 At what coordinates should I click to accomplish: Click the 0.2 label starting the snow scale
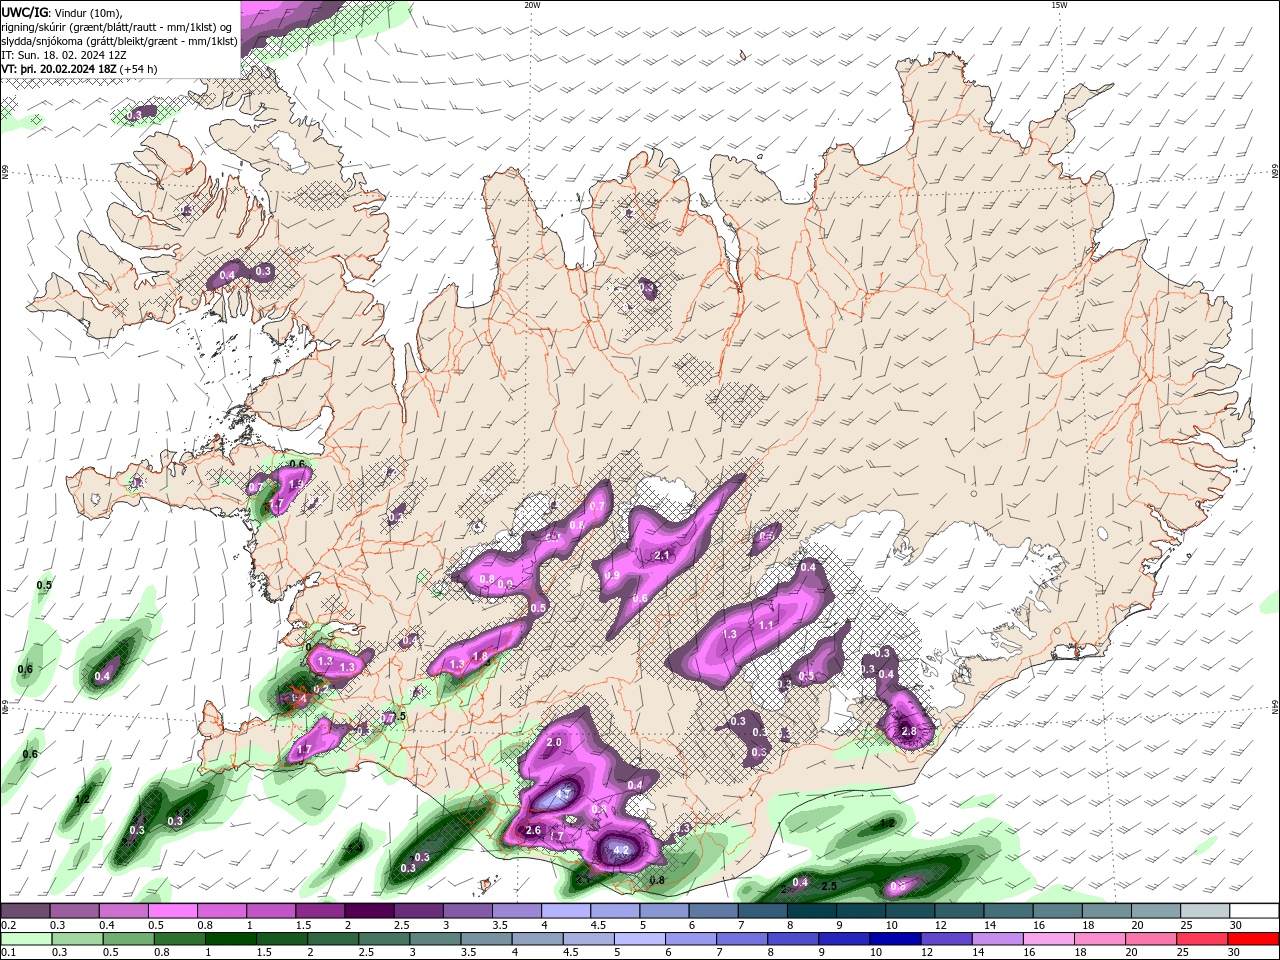coord(8,925)
